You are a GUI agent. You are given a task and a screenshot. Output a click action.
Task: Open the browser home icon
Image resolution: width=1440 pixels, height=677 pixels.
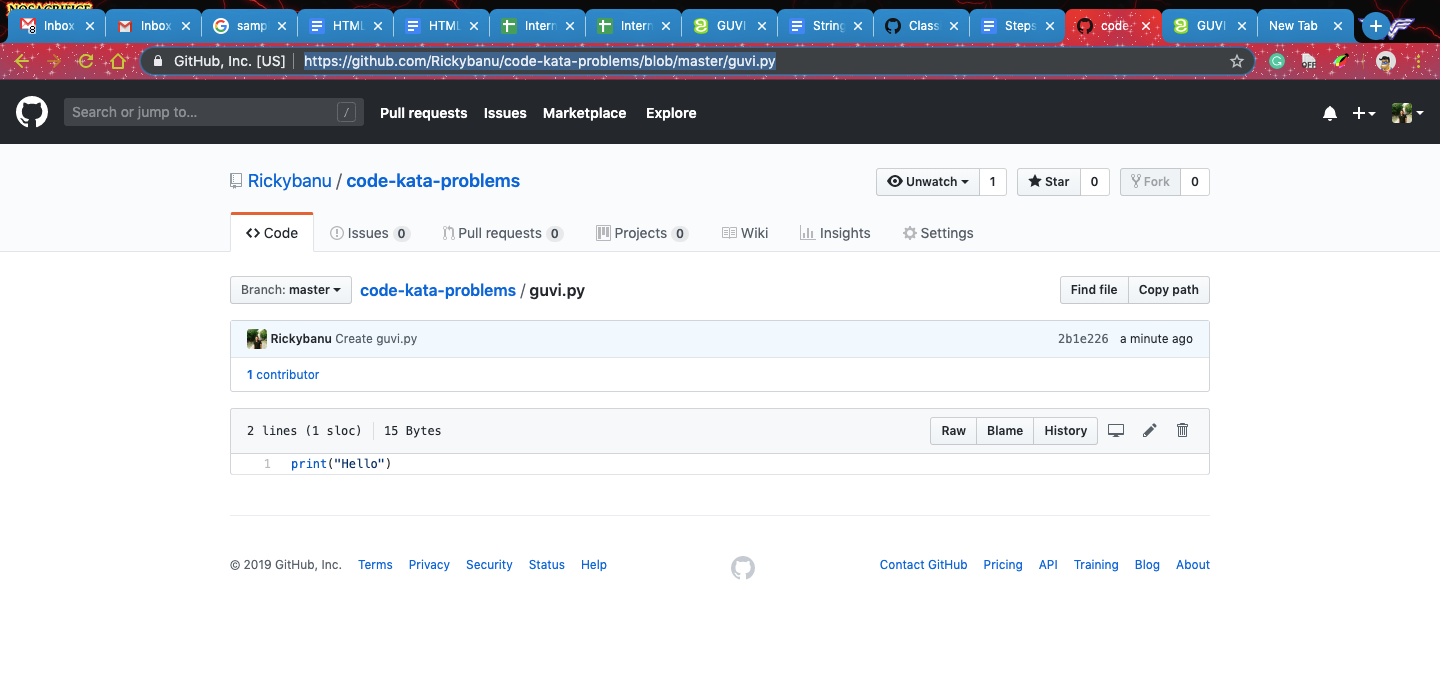click(117, 61)
